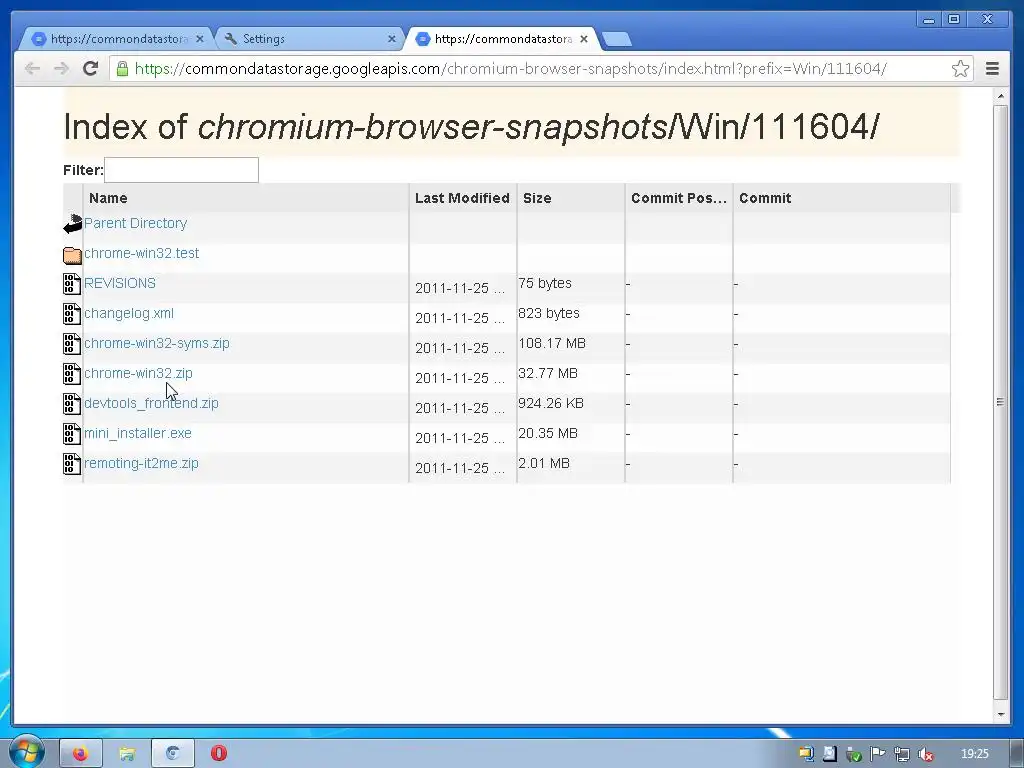The height and width of the screenshot is (768, 1024).
Task: Open the chrome-win32.test folder link
Action: point(141,253)
